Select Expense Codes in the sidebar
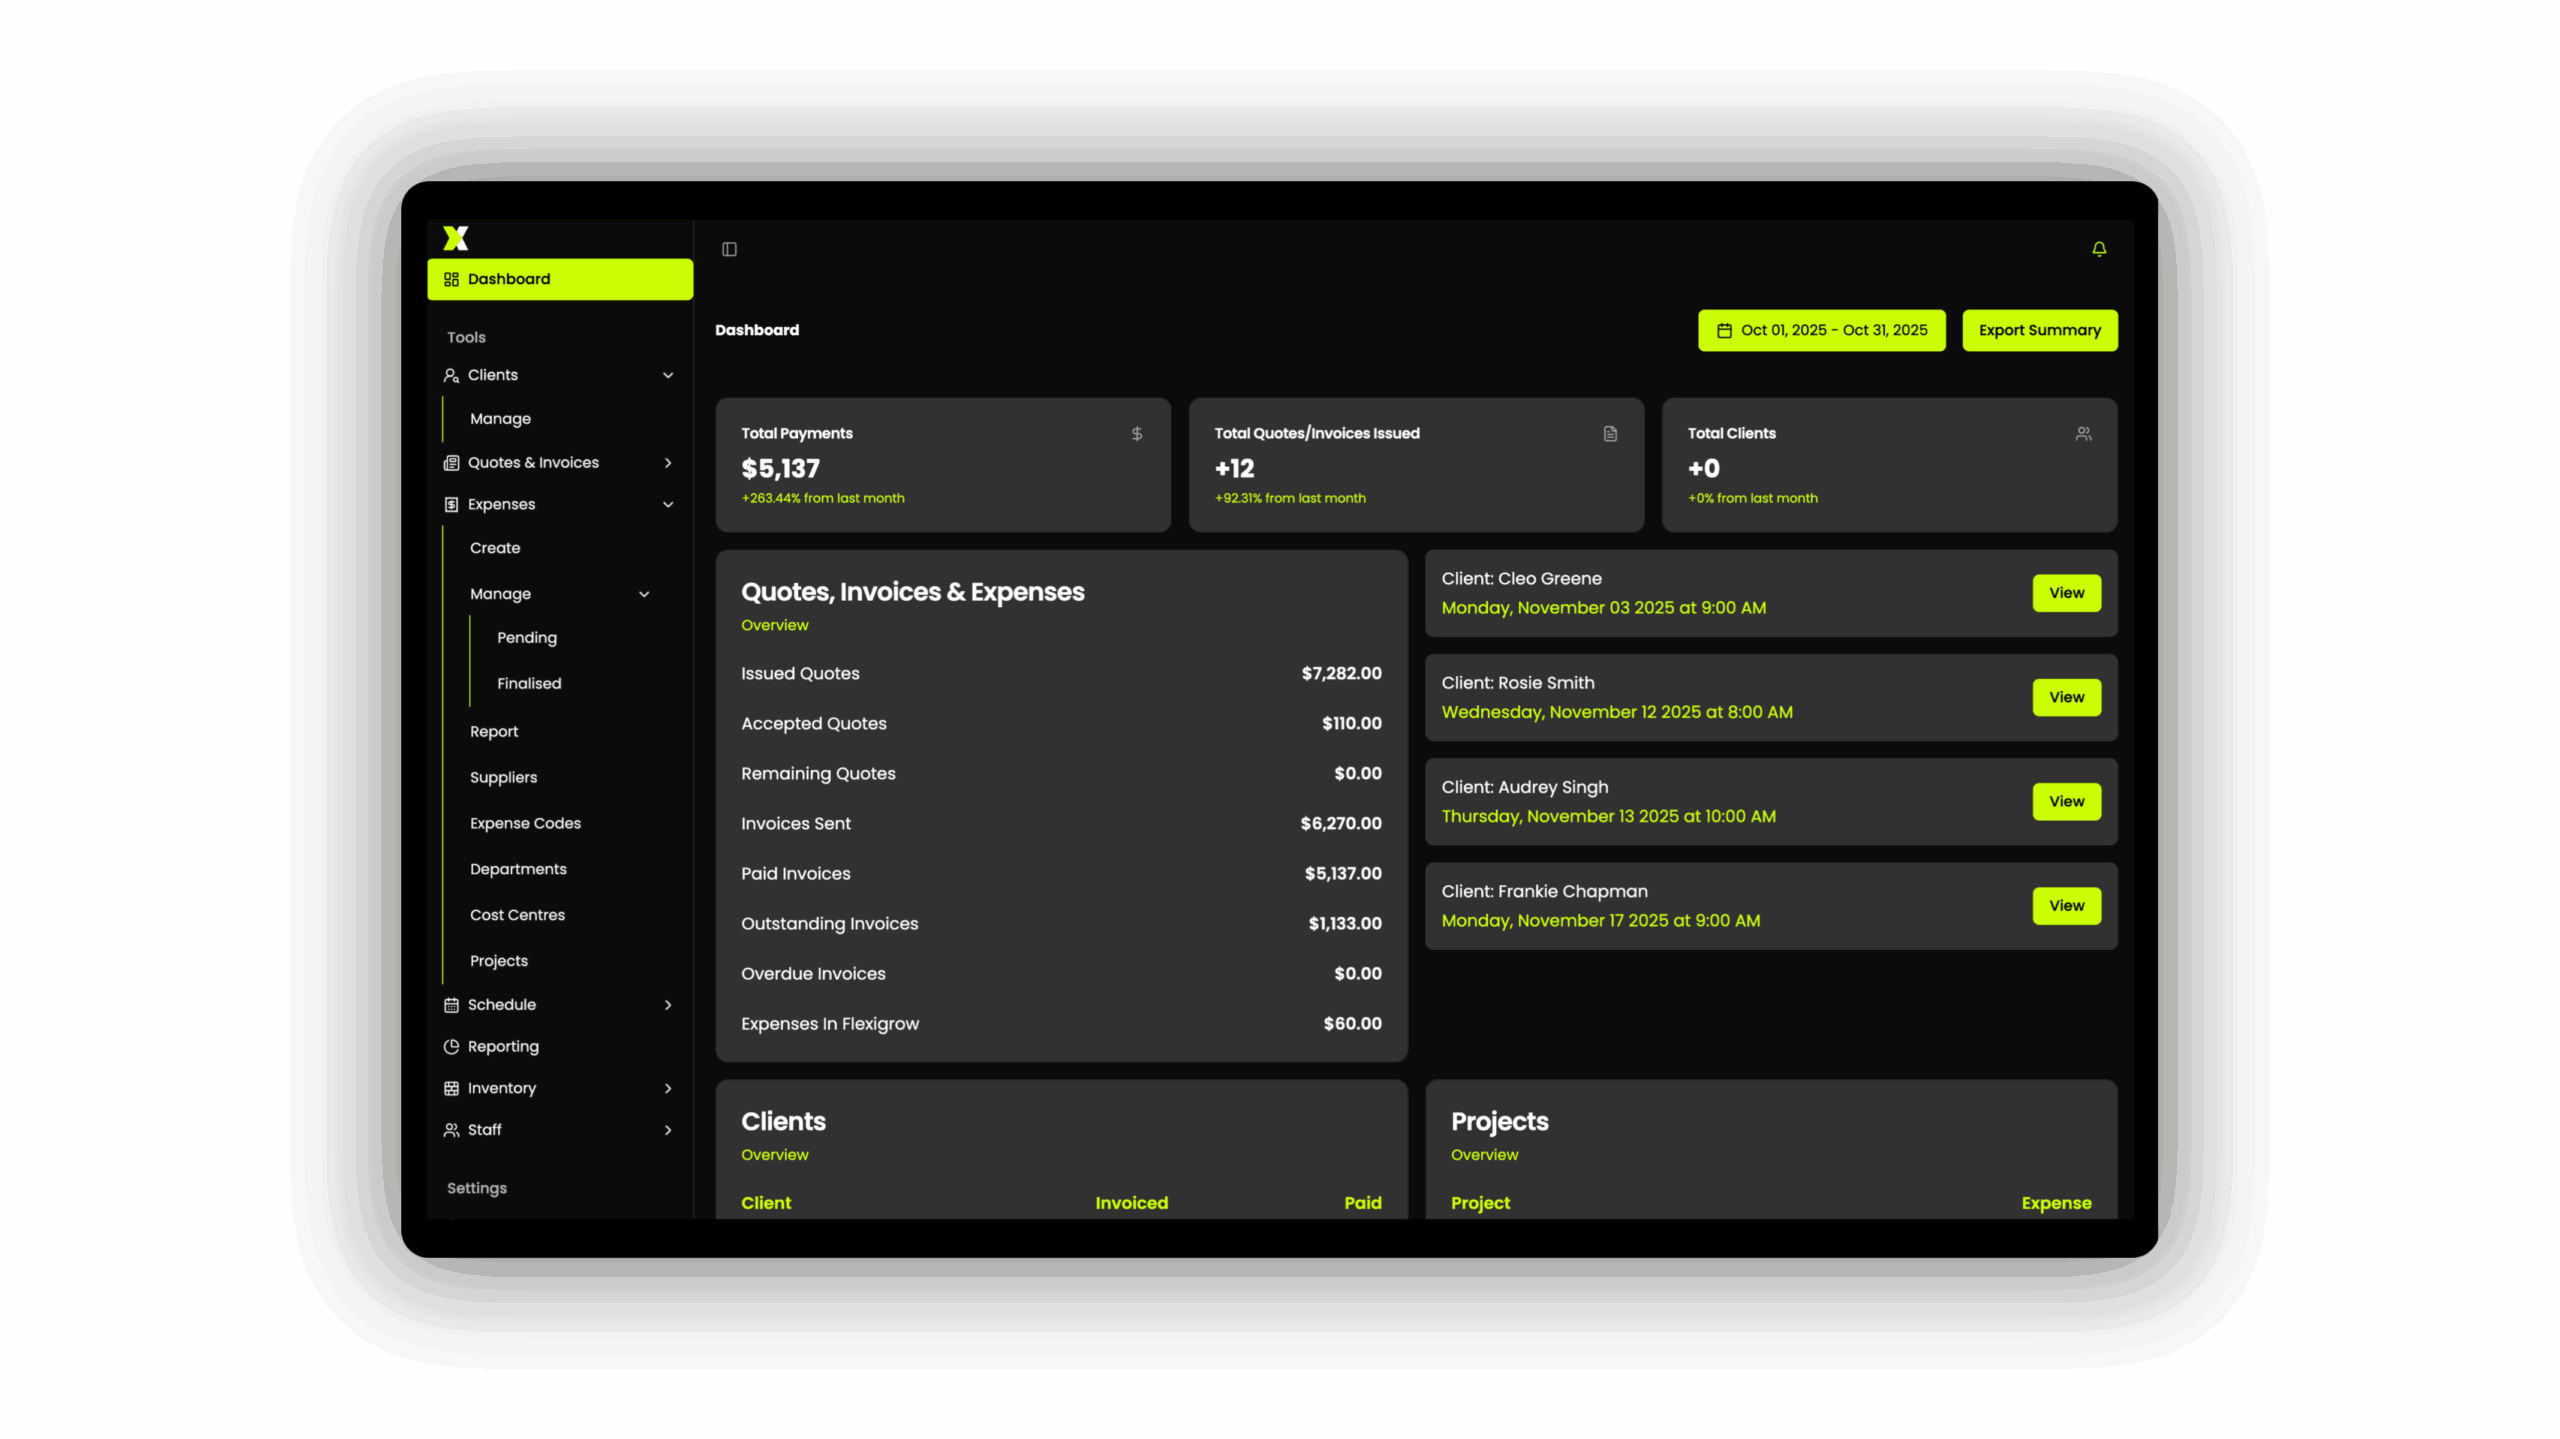 [525, 823]
